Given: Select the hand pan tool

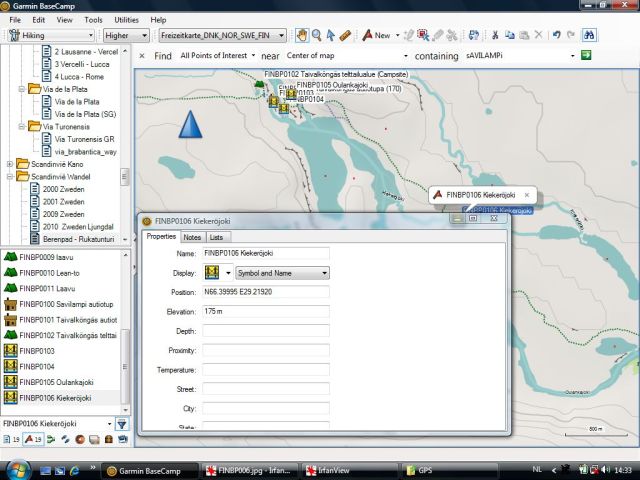Looking at the screenshot, I should [x=302, y=35].
